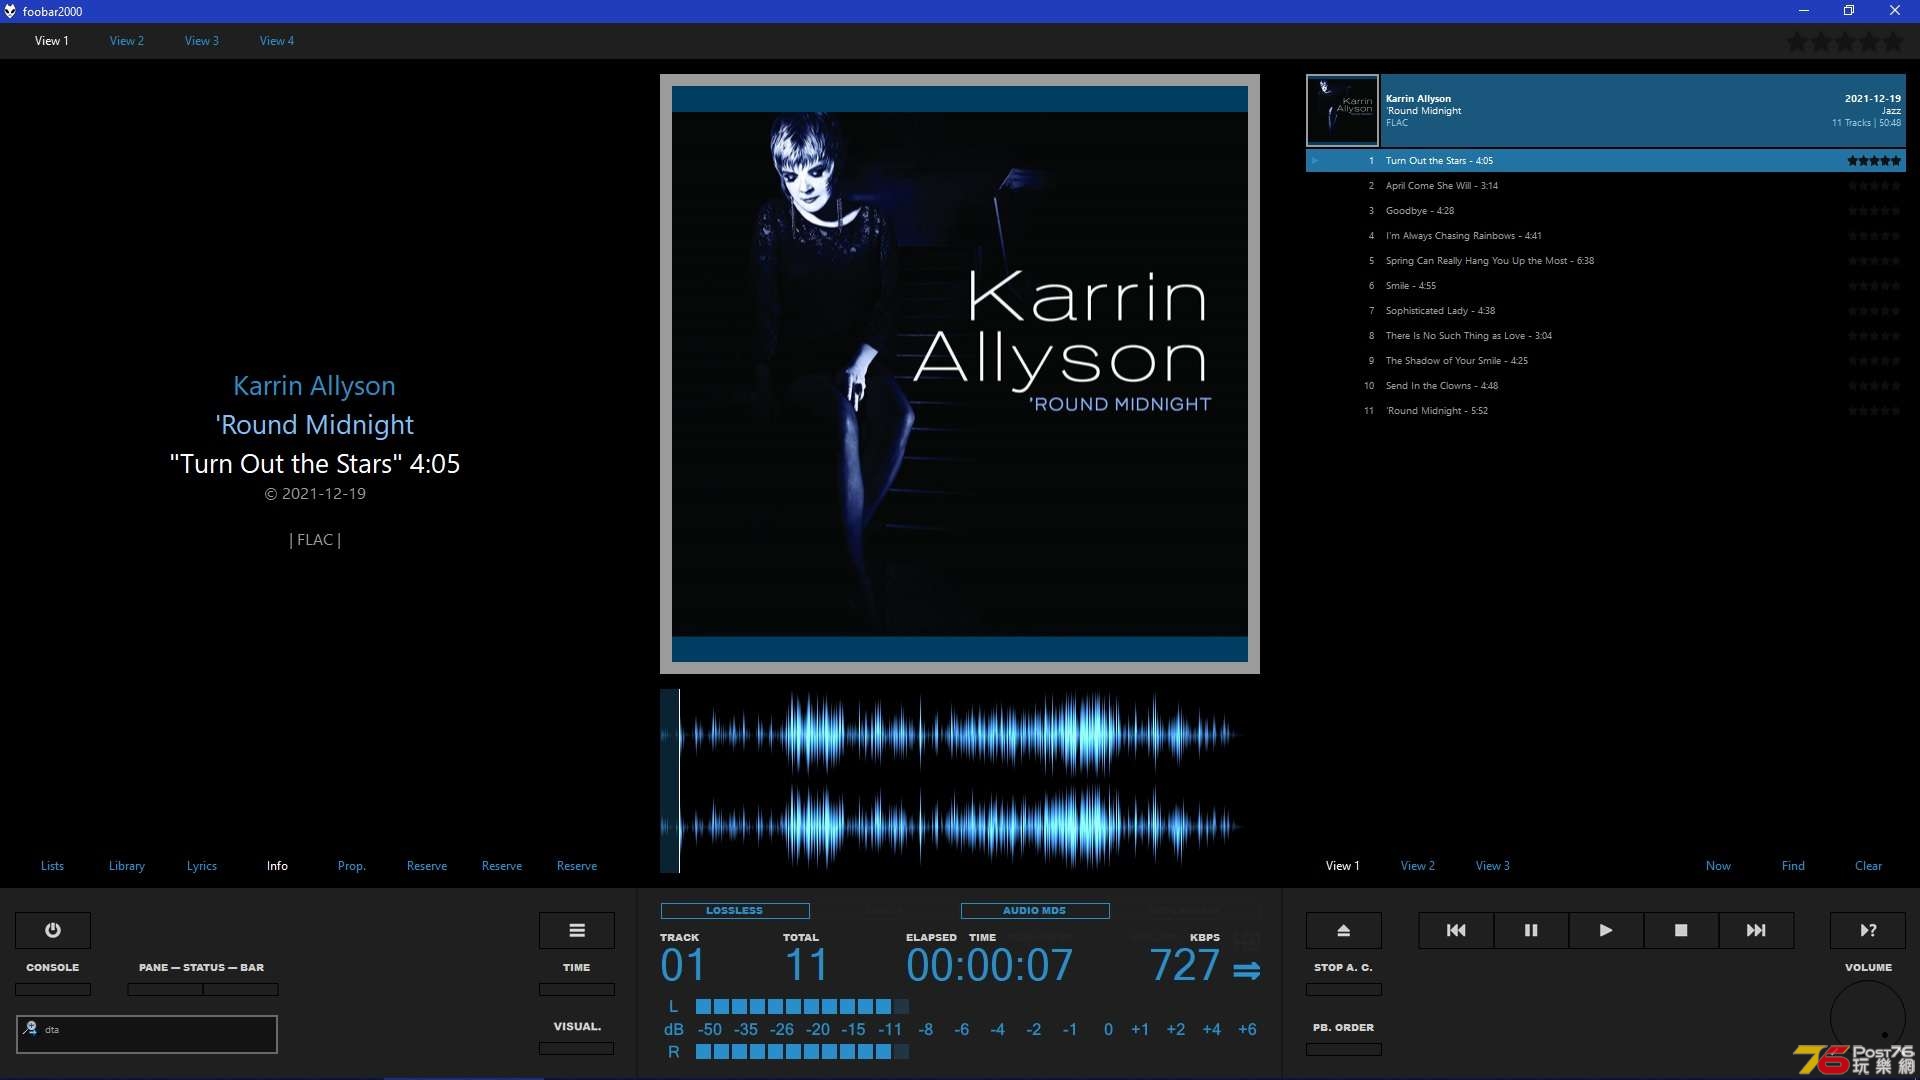
Task: Select track Send In the Clowns - 4:48
Action: click(x=1606, y=386)
